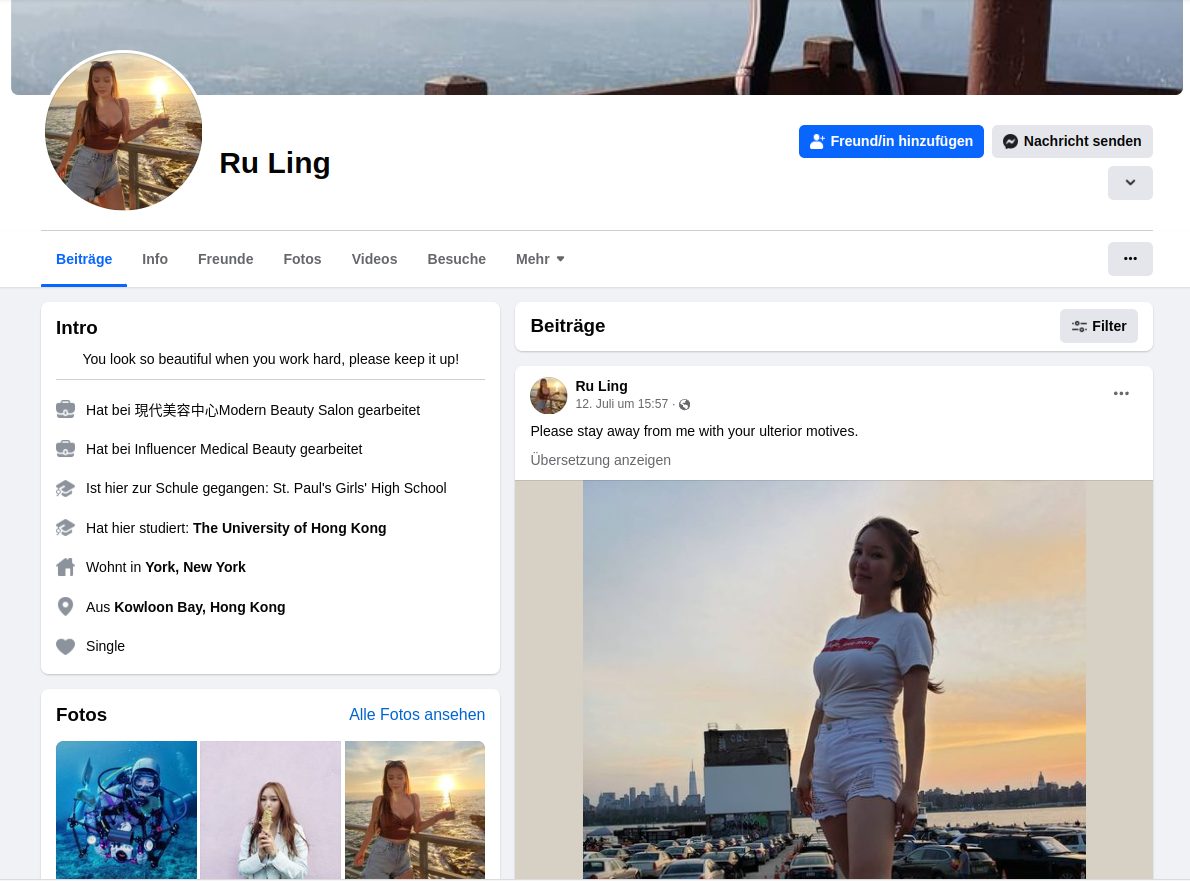Click the briefcase icon beside Modern Beauty Salon
This screenshot has width=1190, height=881.
tap(65, 410)
